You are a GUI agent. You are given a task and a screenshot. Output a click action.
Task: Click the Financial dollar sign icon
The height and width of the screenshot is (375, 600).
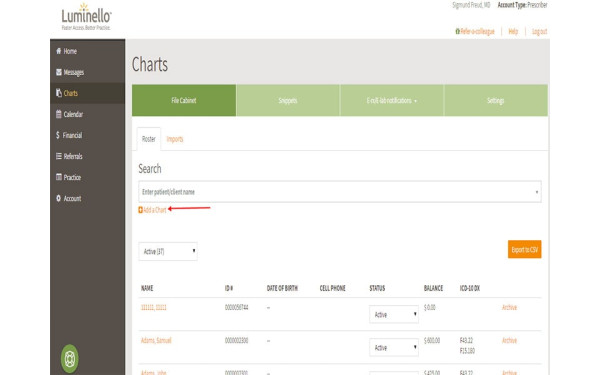click(x=58, y=135)
